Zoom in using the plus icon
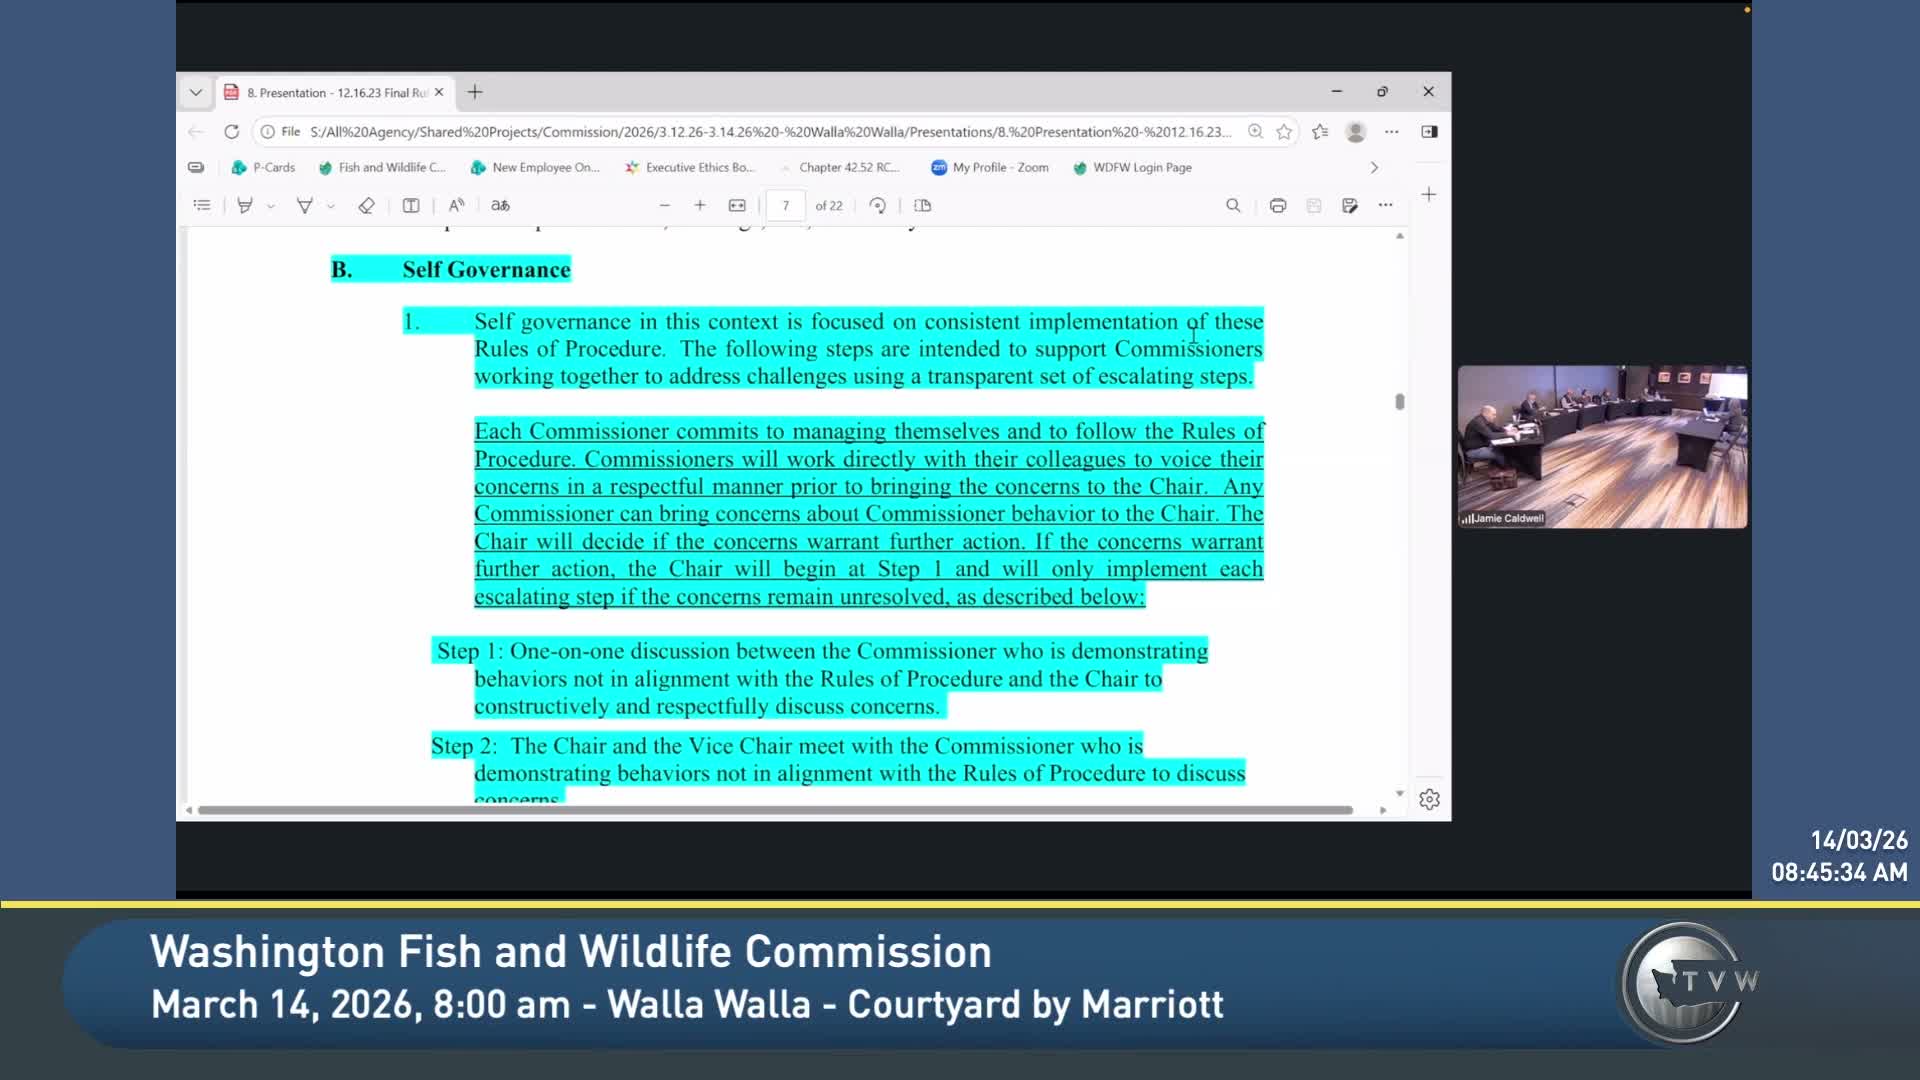1920x1080 pixels. coord(700,205)
